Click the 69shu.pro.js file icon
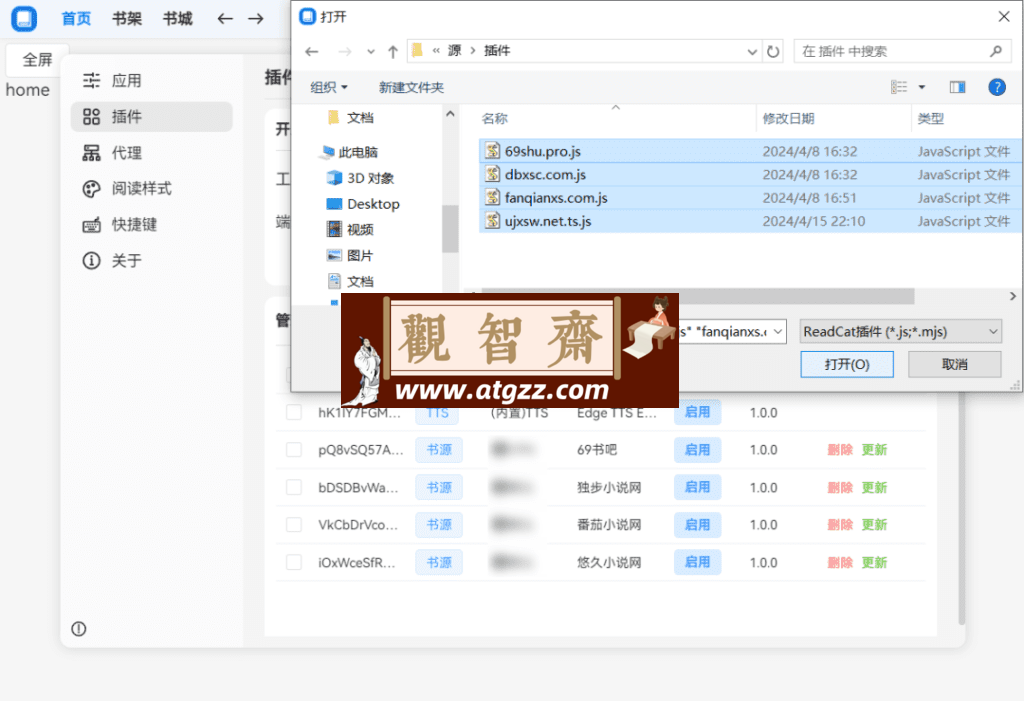The width and height of the screenshot is (1024, 701). 493,151
